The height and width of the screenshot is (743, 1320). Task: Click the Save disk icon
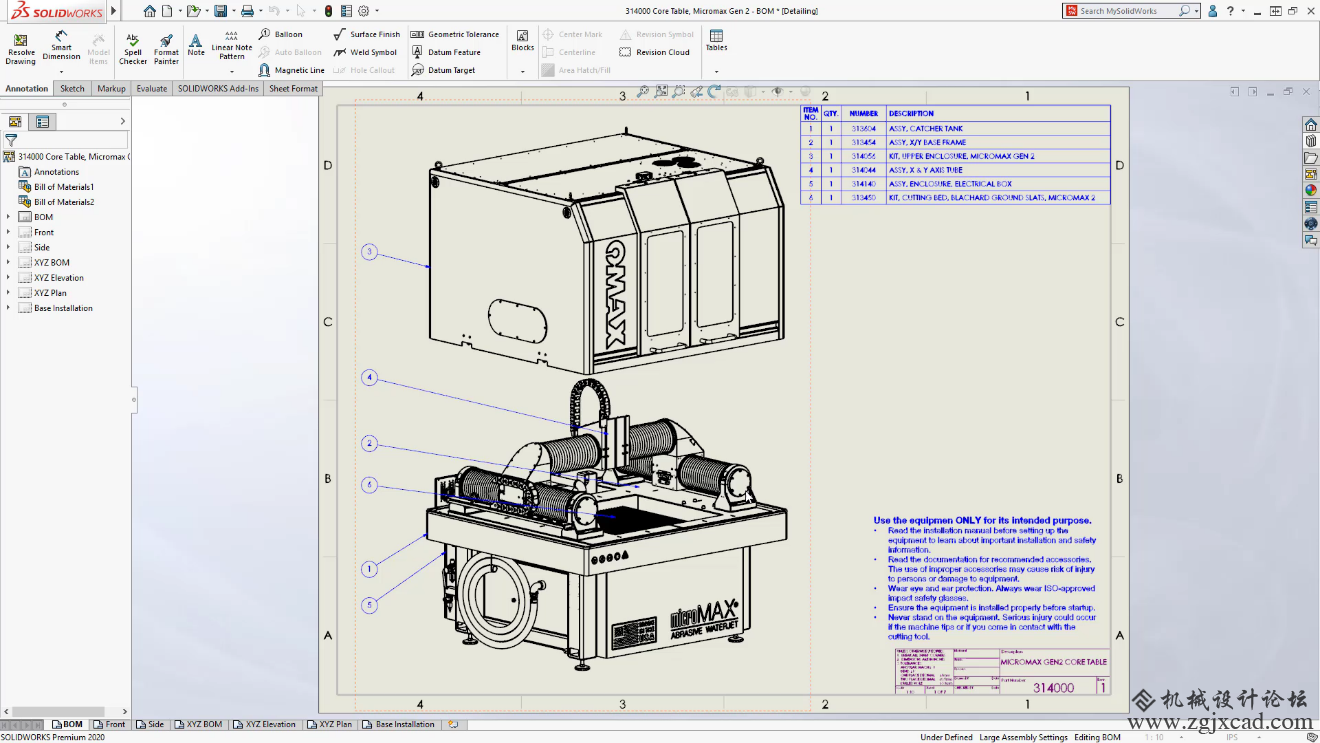(x=220, y=11)
